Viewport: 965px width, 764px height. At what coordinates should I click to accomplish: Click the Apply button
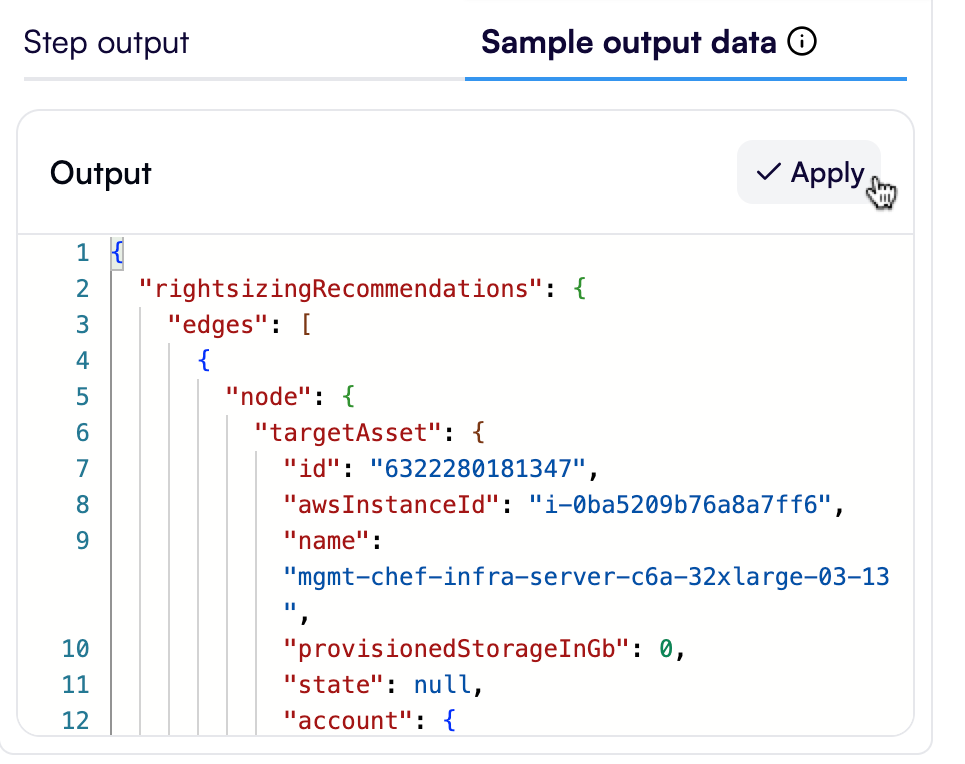[809, 172]
